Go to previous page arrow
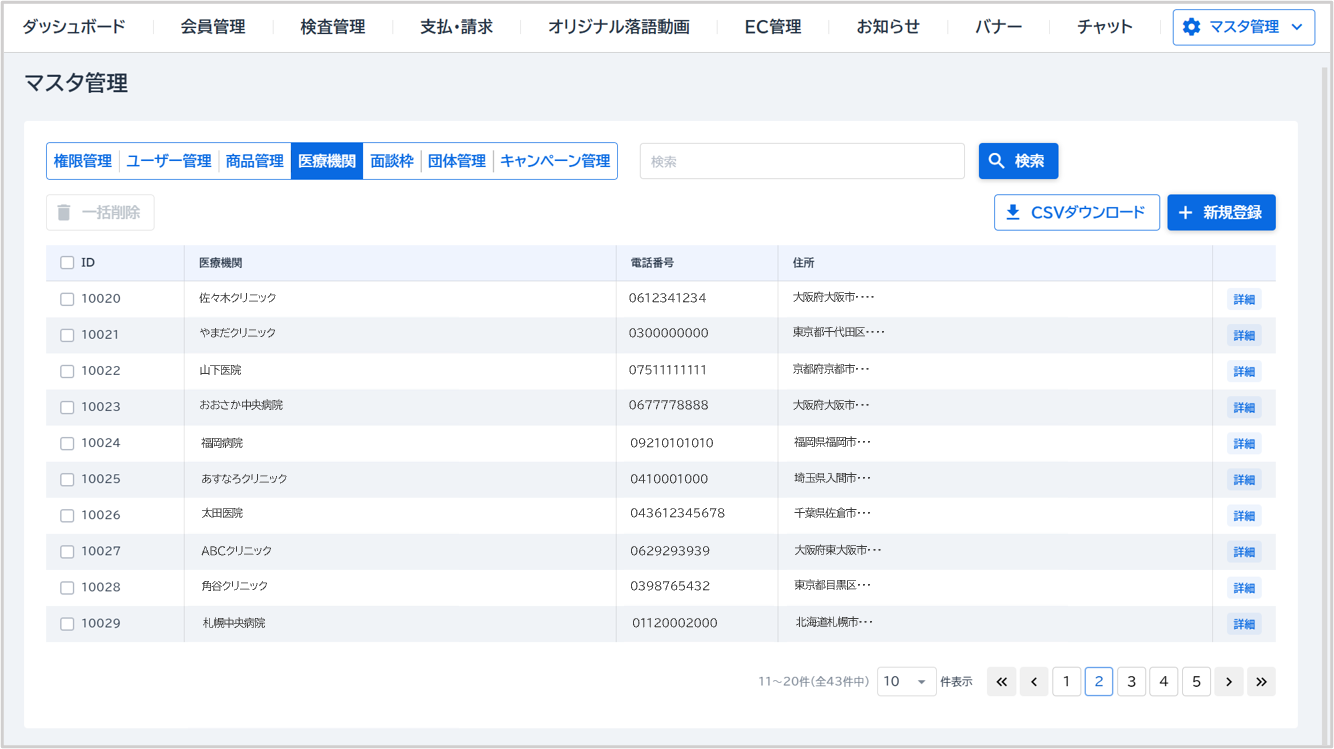Screen dimensions: 1334x749 pos(1034,682)
